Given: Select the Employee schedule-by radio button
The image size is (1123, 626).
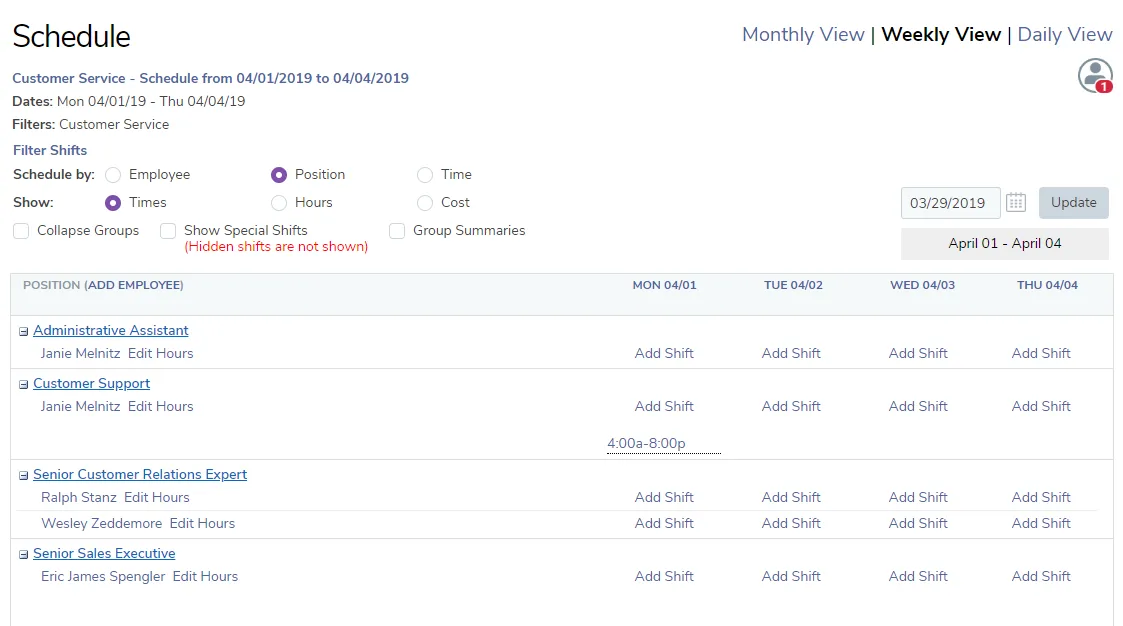Looking at the screenshot, I should (112, 175).
